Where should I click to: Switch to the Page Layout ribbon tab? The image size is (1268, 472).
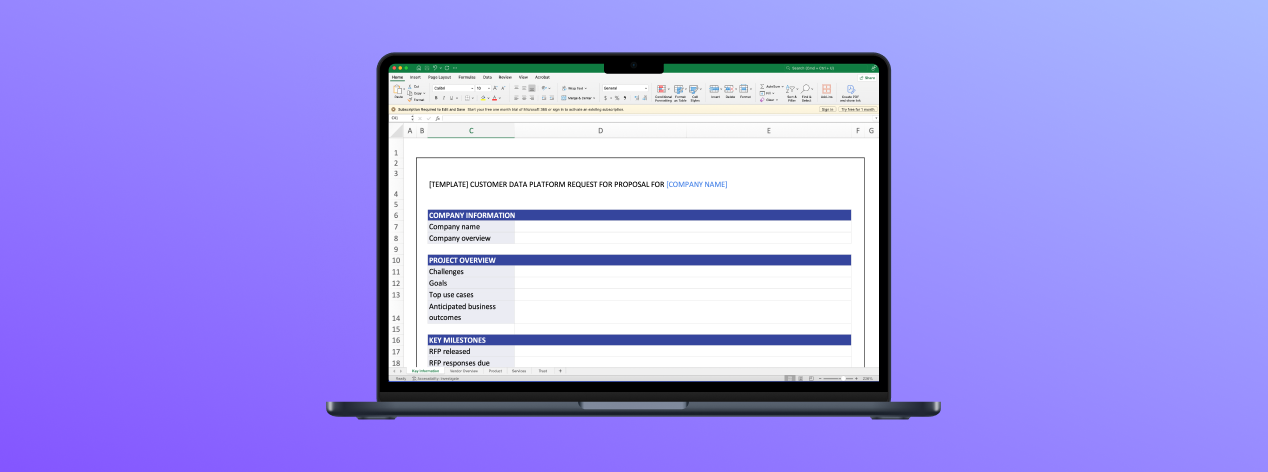coord(439,77)
